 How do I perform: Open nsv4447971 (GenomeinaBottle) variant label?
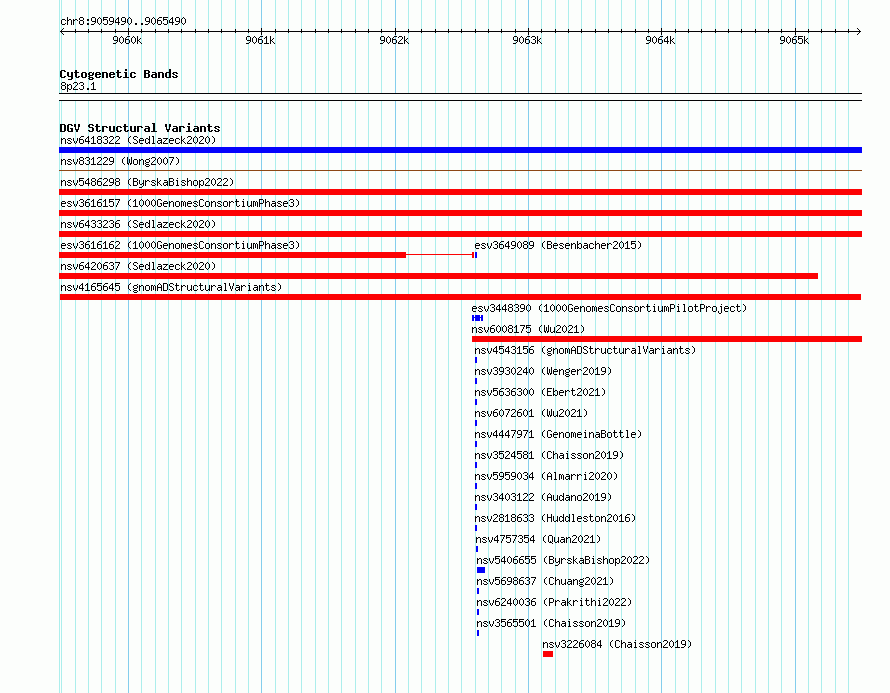[558, 434]
